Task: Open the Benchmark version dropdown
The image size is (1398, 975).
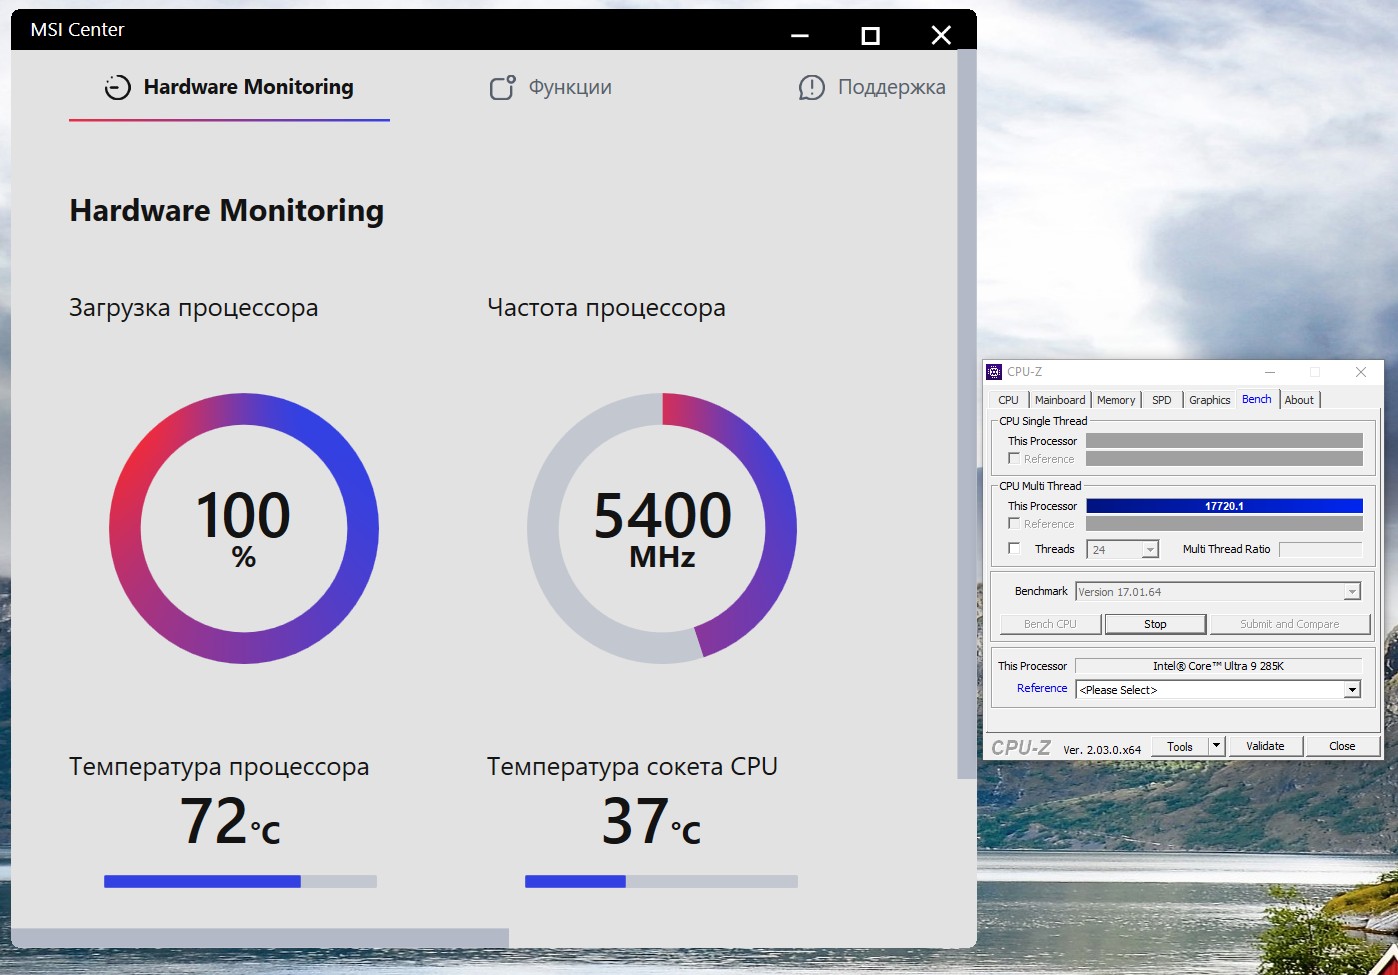Action: click(x=1352, y=592)
